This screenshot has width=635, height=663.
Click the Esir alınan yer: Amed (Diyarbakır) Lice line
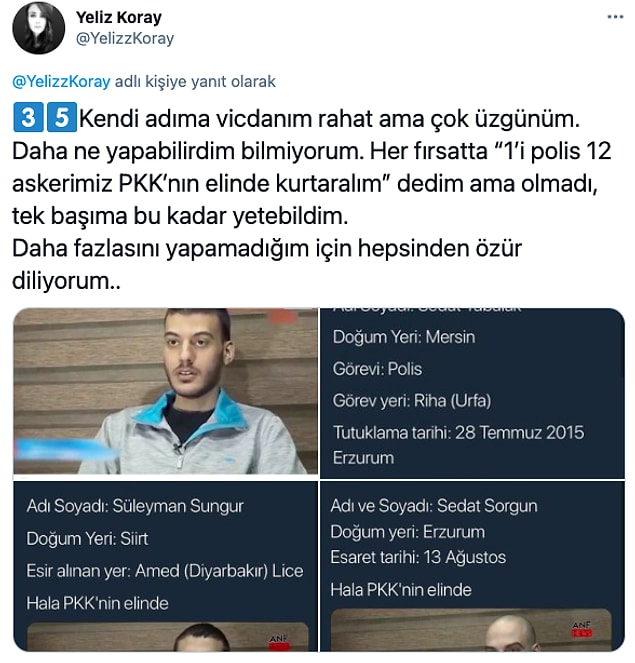pos(164,571)
